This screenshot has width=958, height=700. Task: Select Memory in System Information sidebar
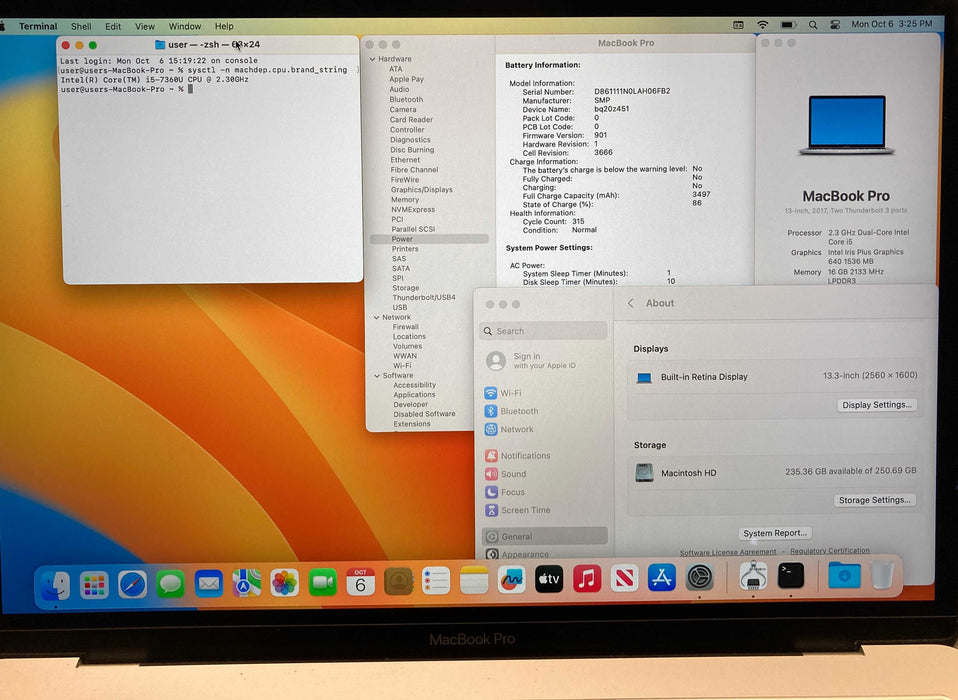(x=405, y=200)
